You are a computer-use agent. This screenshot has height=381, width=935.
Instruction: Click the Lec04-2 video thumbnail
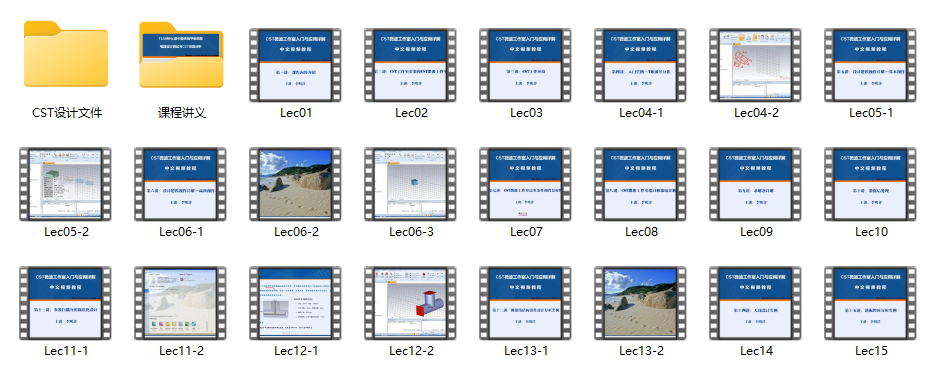click(x=756, y=65)
